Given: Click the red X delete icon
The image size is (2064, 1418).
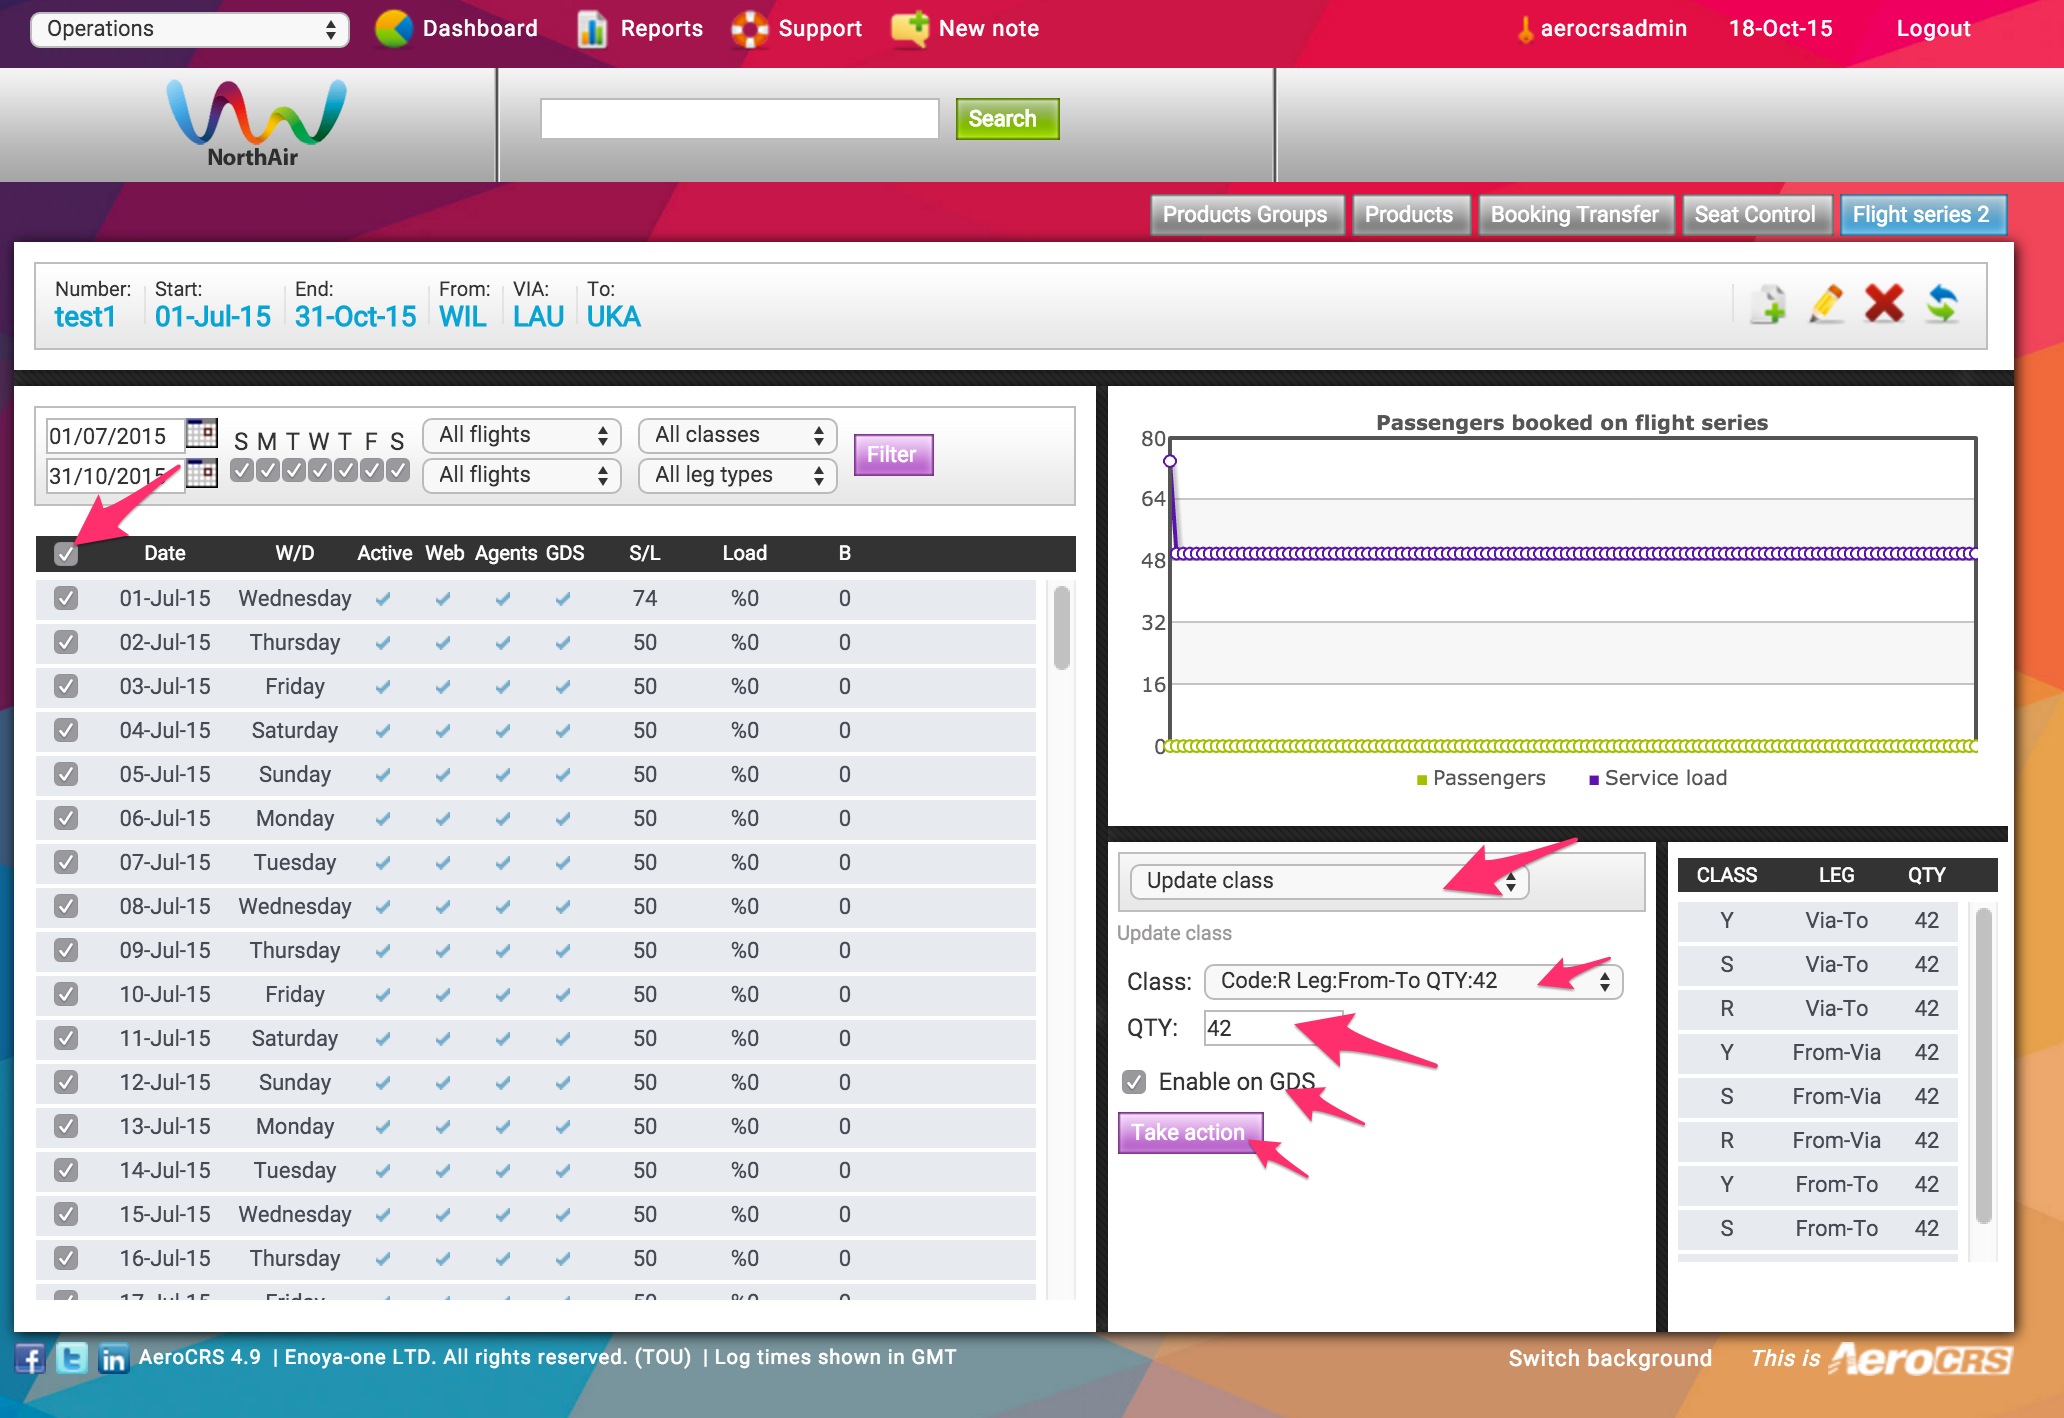Looking at the screenshot, I should [1884, 304].
